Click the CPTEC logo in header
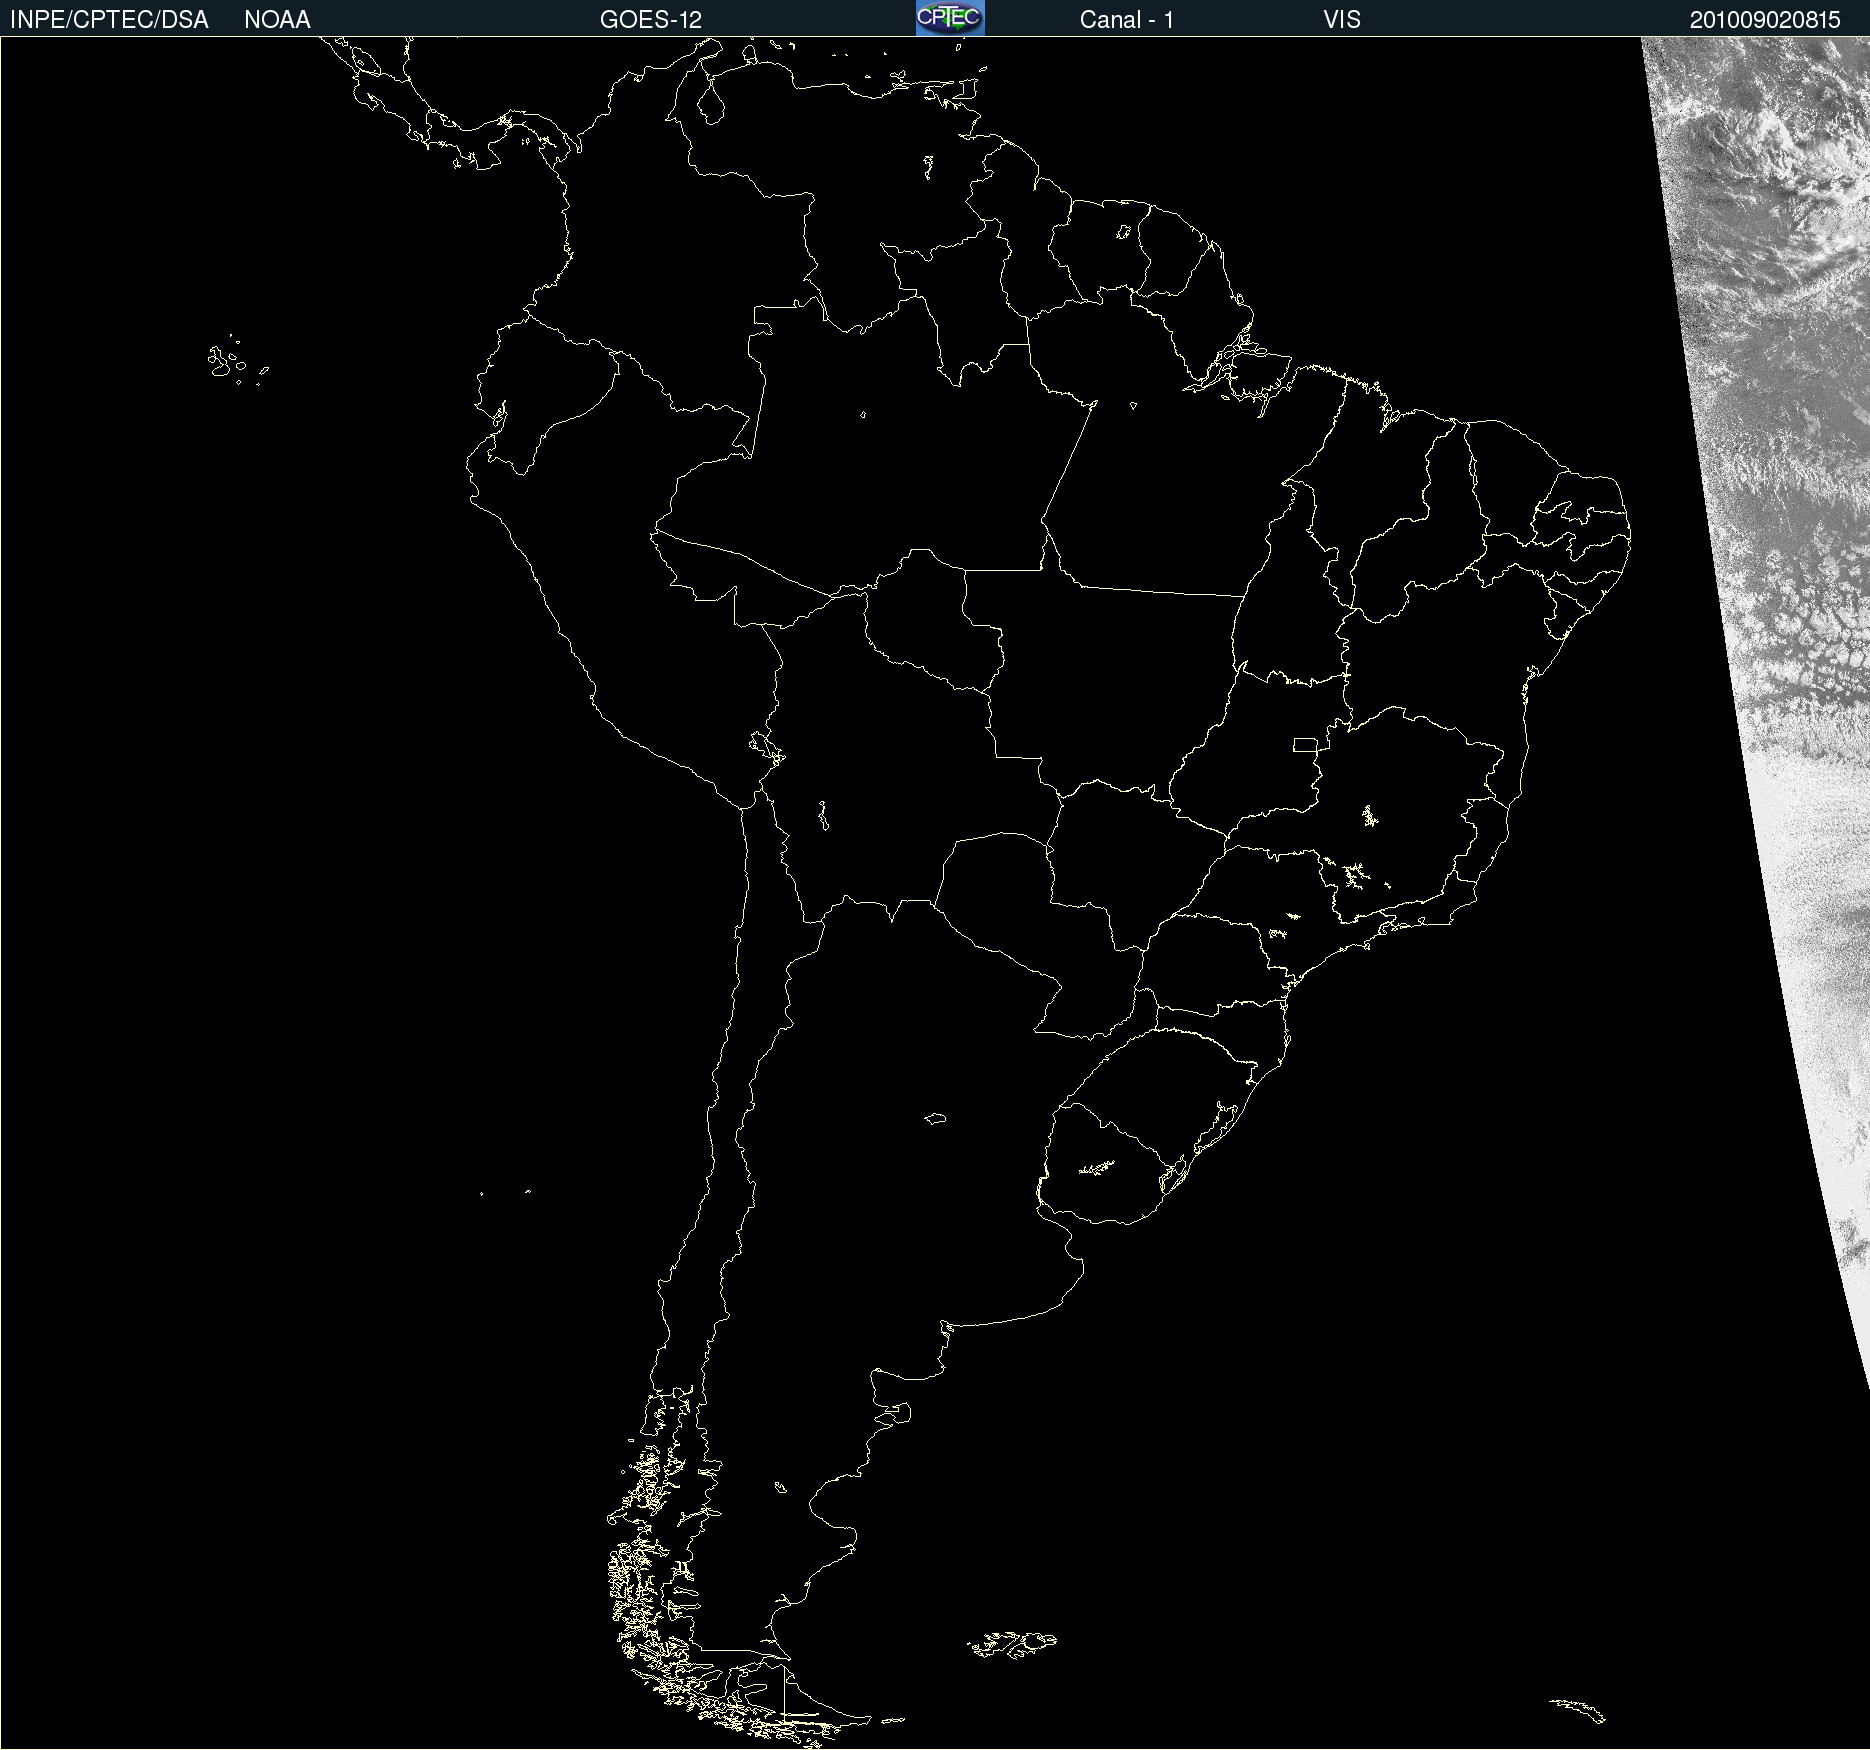 950,18
